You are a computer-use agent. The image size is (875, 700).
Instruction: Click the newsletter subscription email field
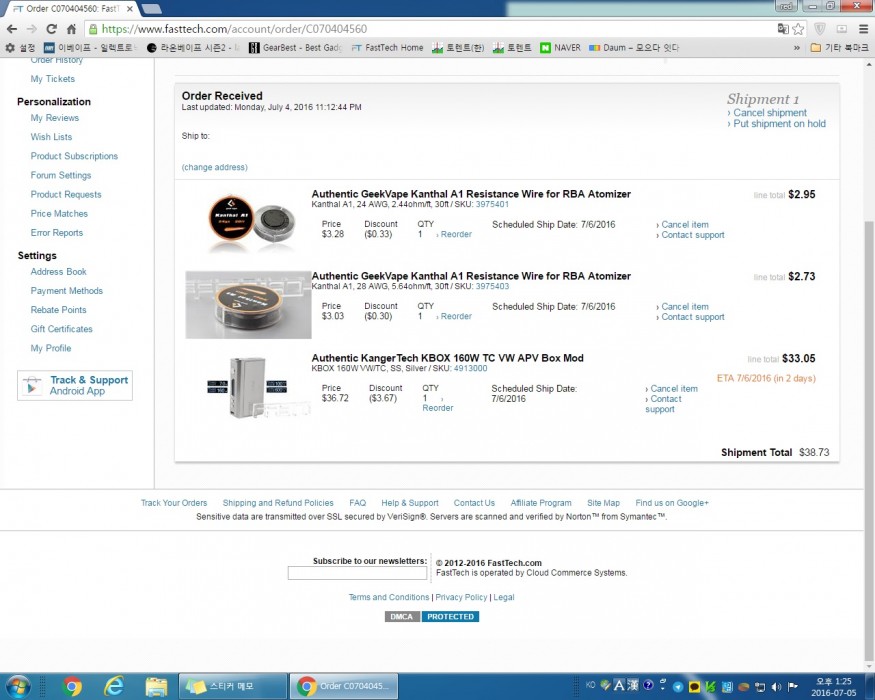tap(357, 574)
